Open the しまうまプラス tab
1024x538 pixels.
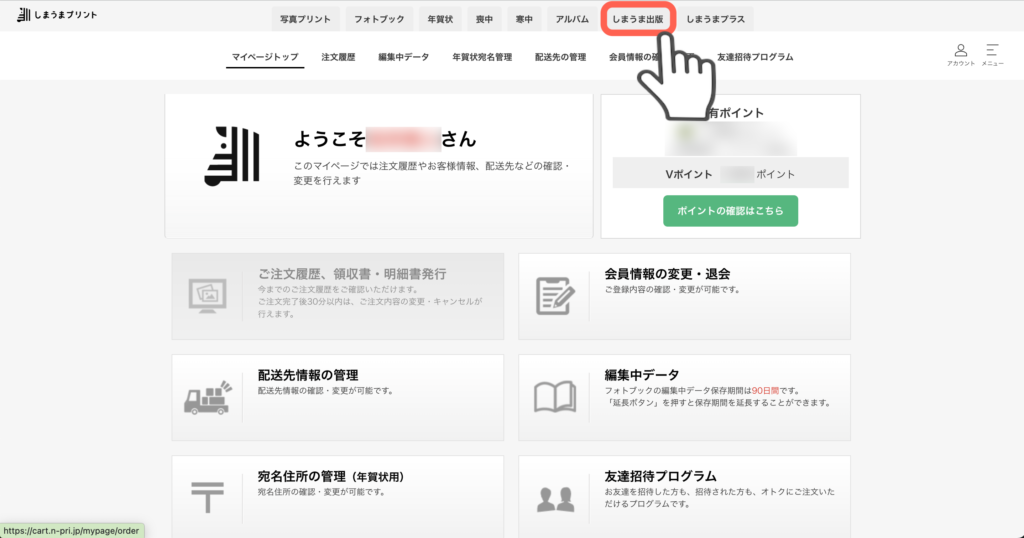click(716, 19)
